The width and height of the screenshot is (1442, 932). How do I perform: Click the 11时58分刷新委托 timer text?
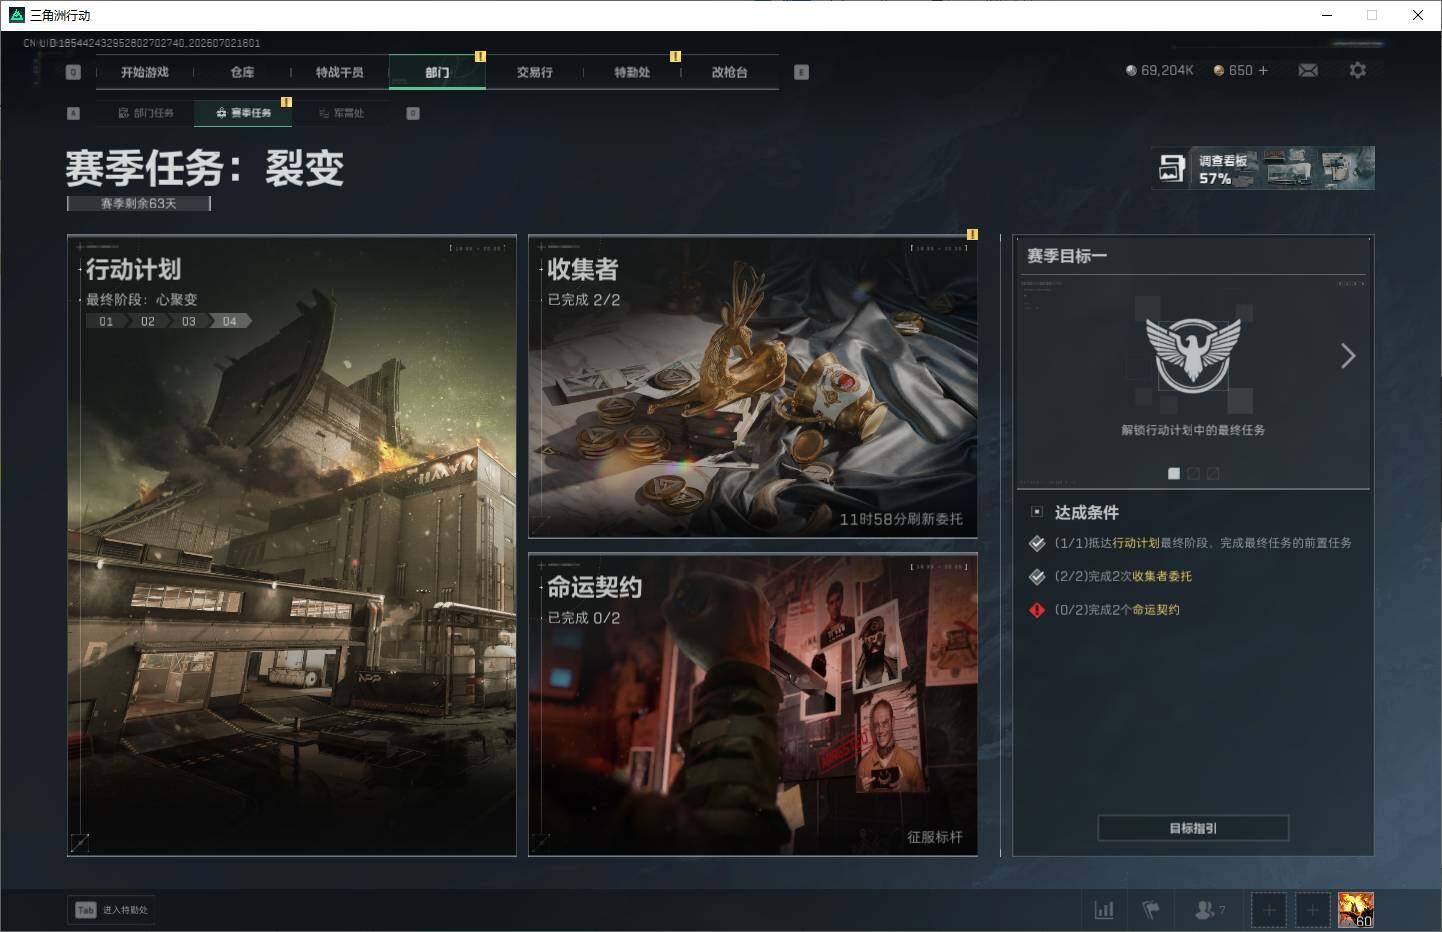point(901,519)
